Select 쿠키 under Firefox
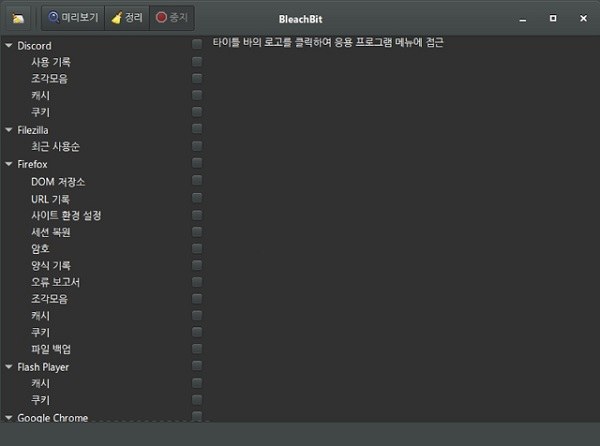 (41, 332)
